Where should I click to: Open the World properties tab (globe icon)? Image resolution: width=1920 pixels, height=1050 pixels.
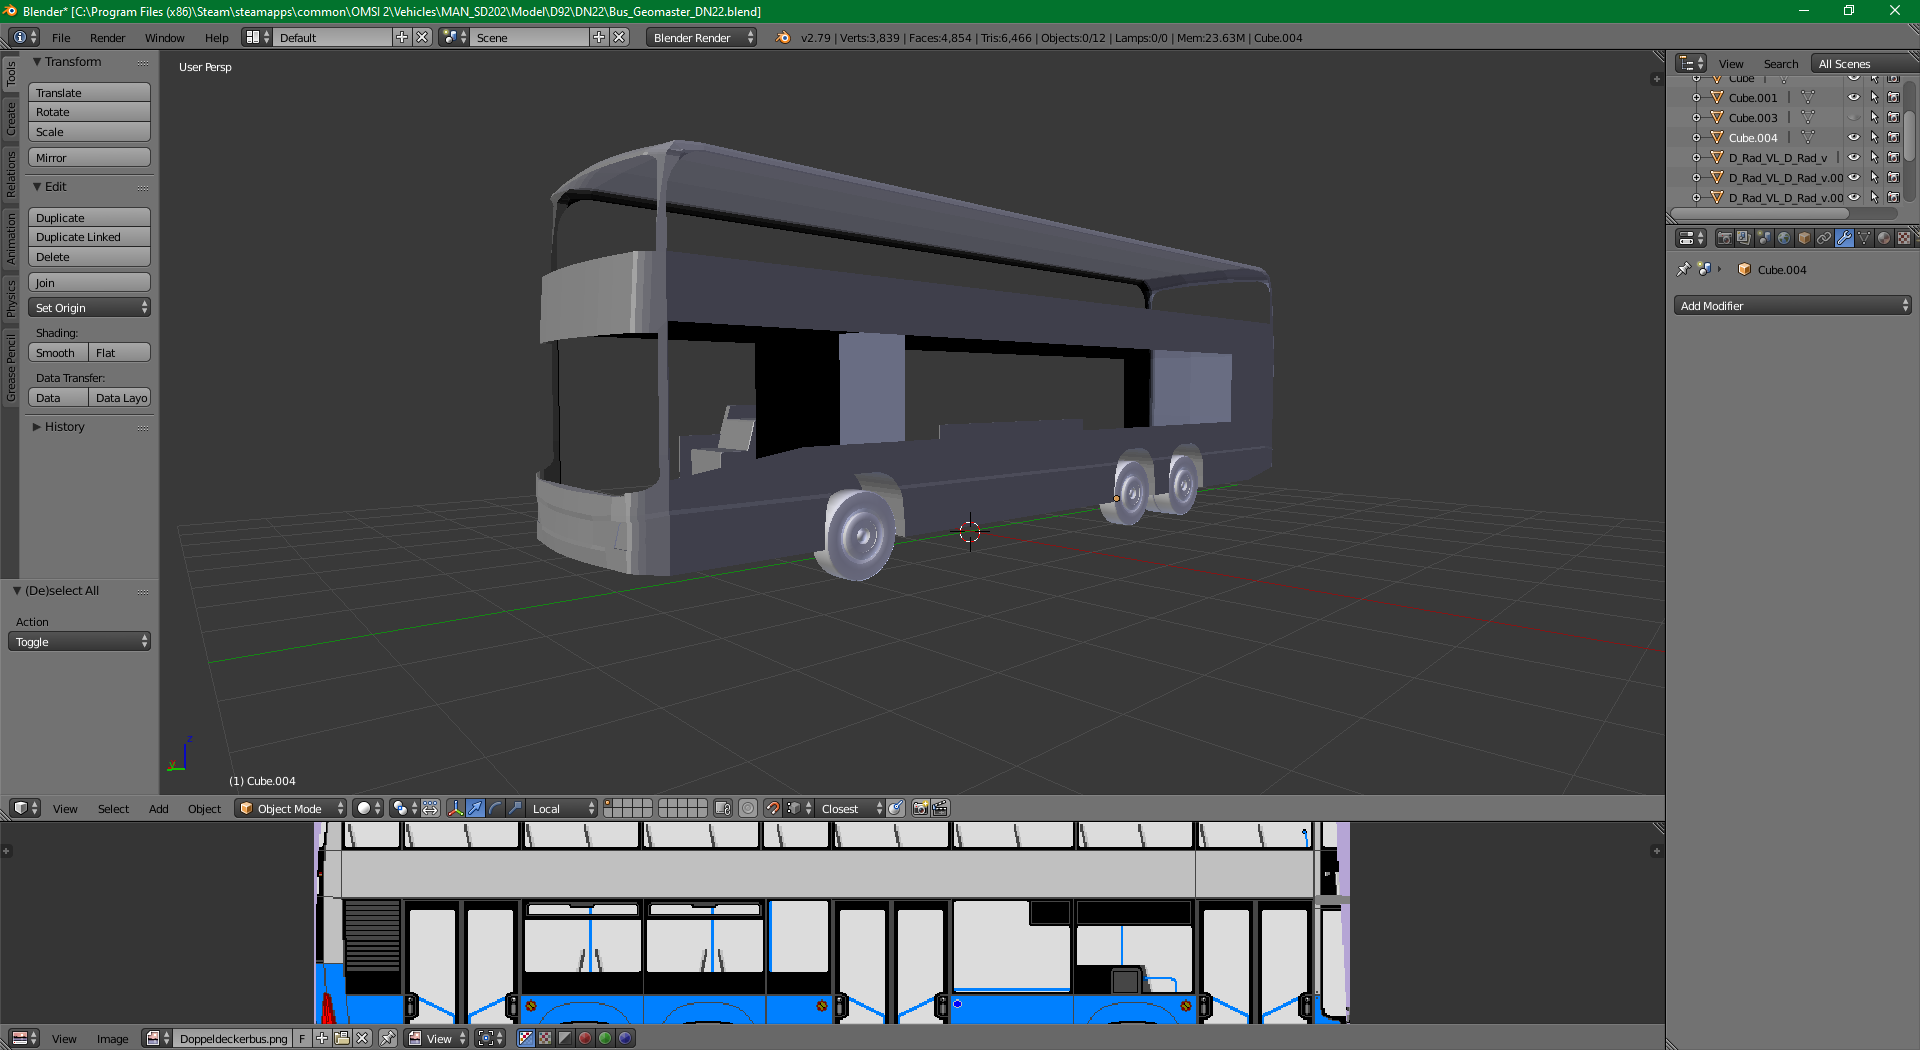[x=1784, y=238]
